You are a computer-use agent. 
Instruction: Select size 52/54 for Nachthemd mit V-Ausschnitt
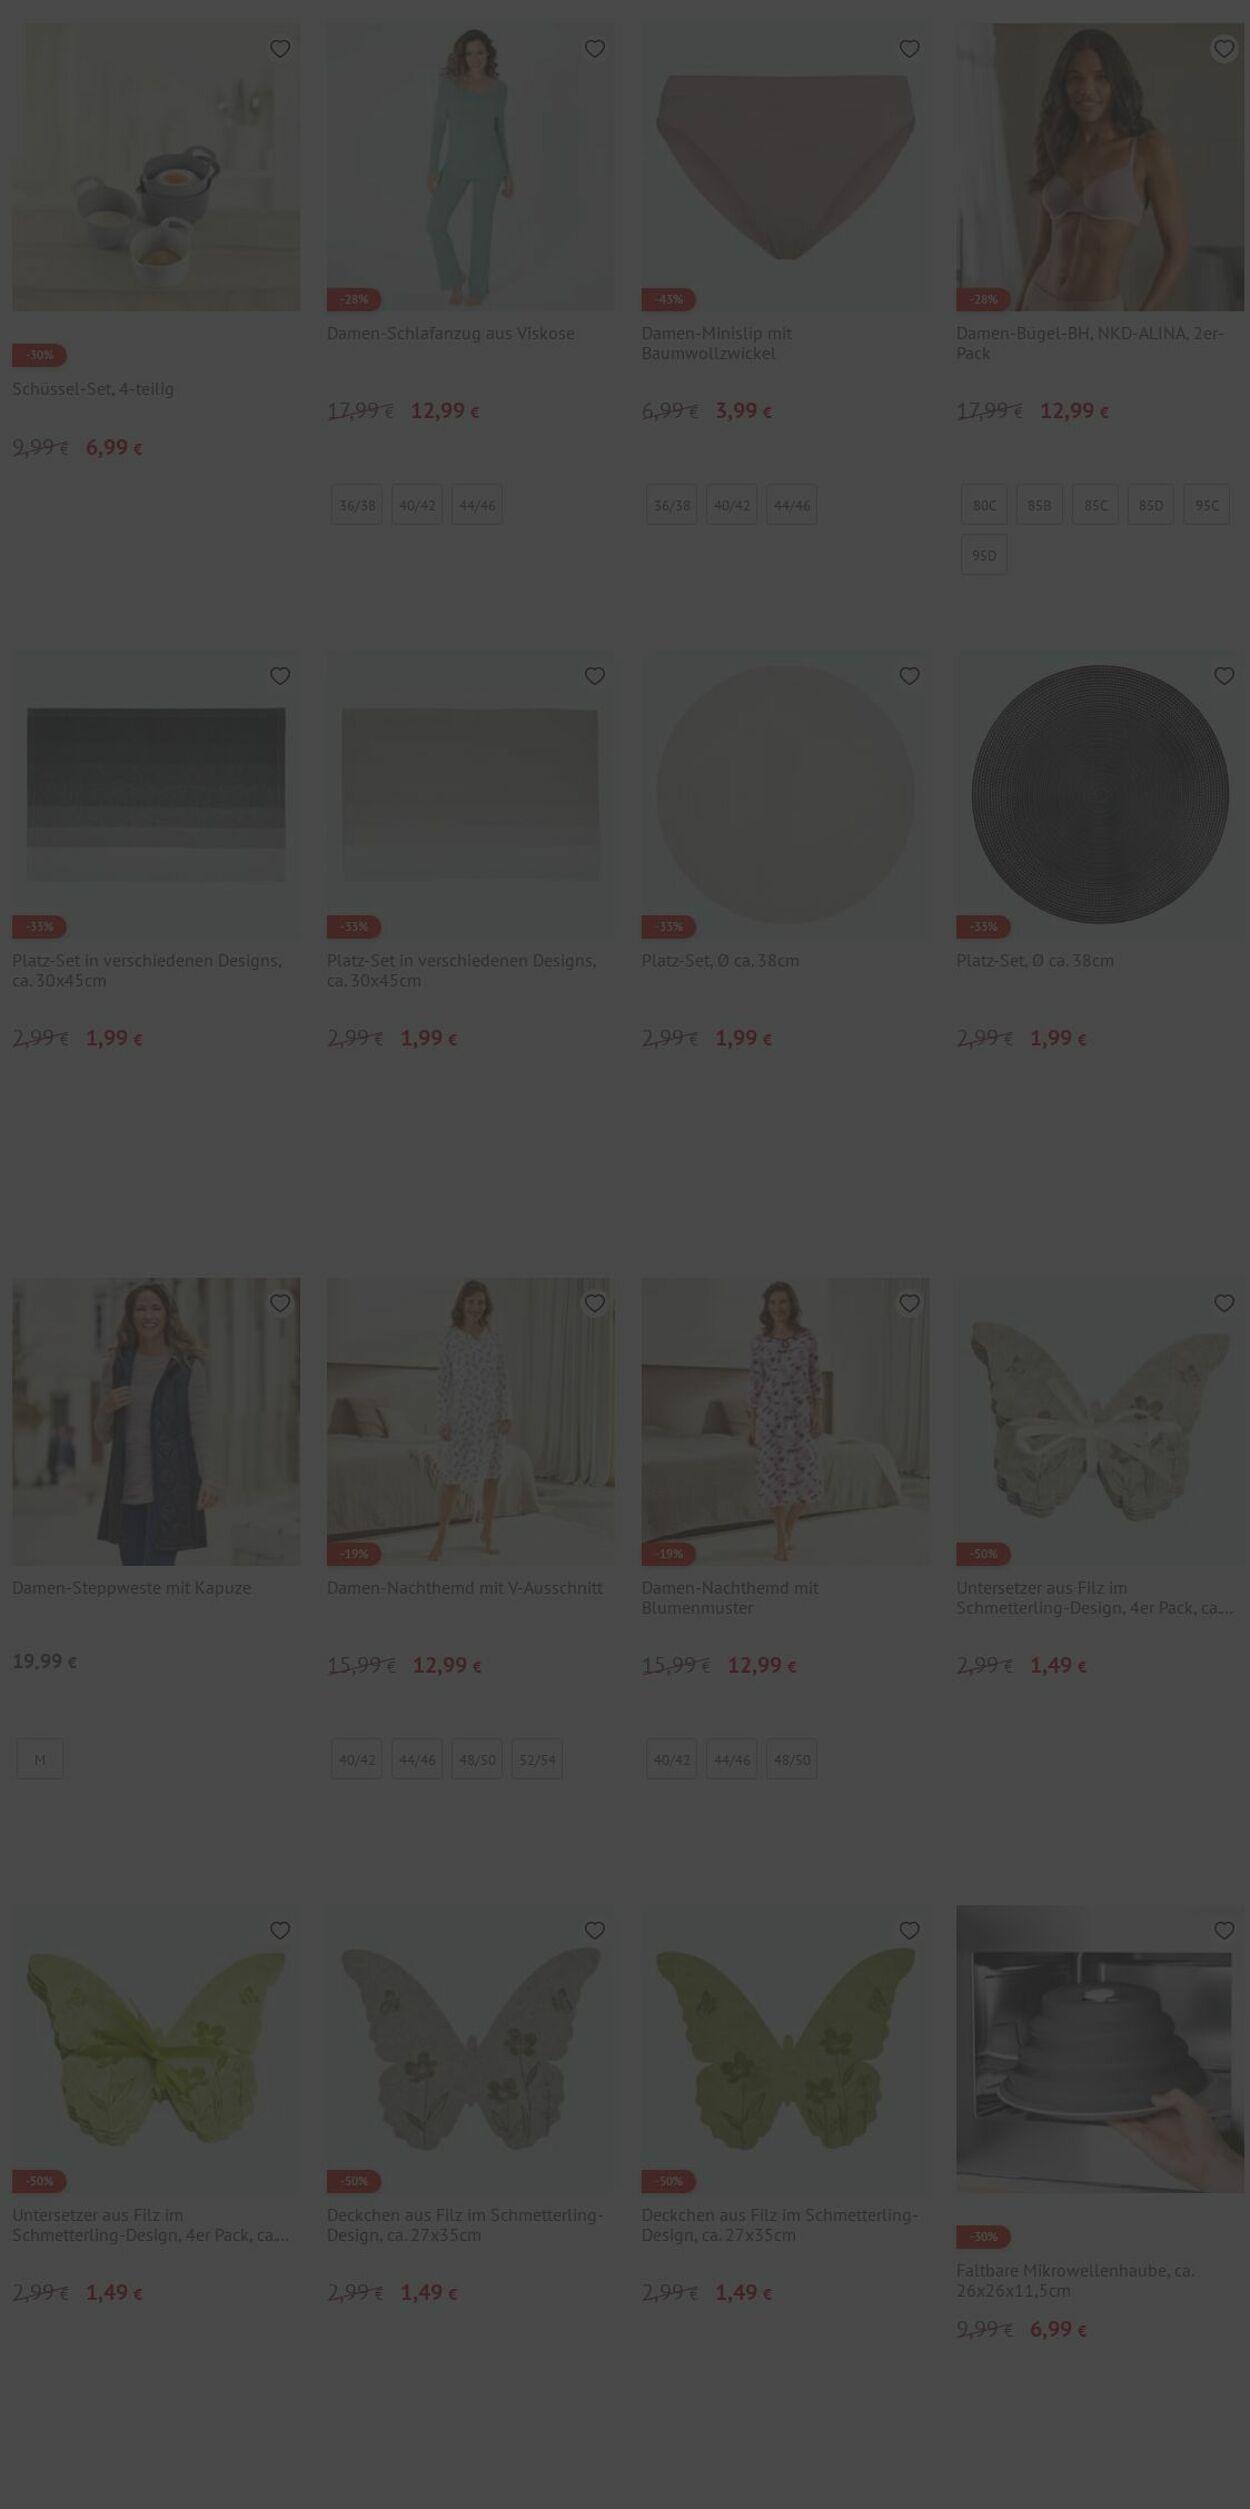click(537, 1759)
